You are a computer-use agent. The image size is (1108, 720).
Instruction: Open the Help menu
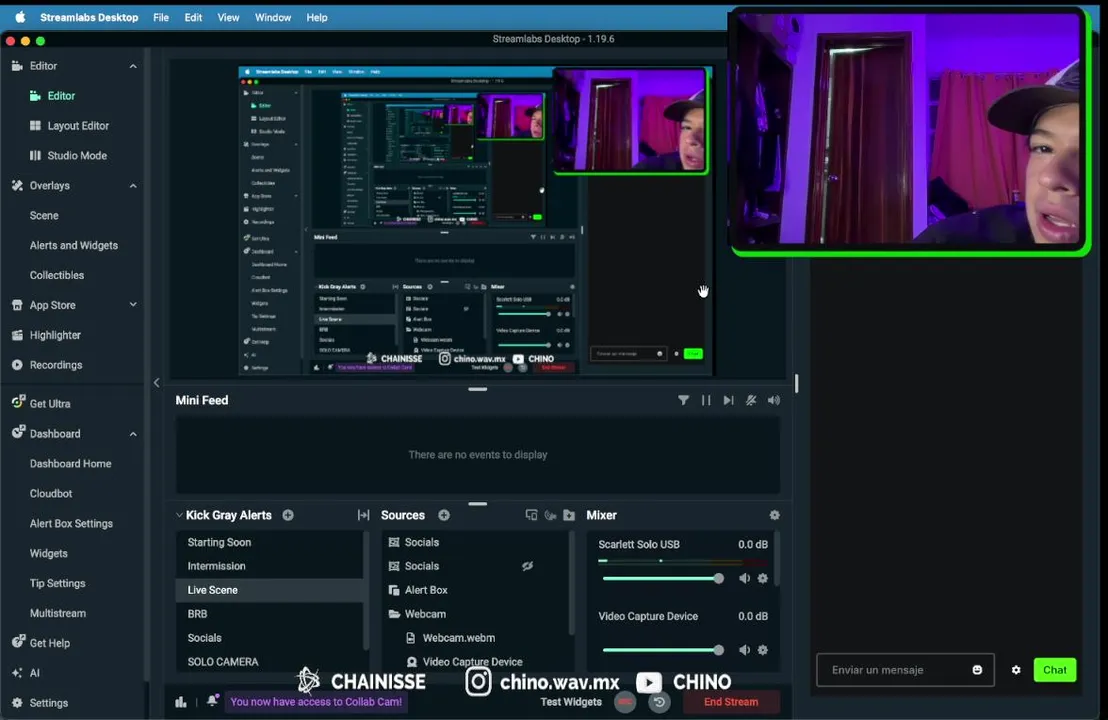317,18
